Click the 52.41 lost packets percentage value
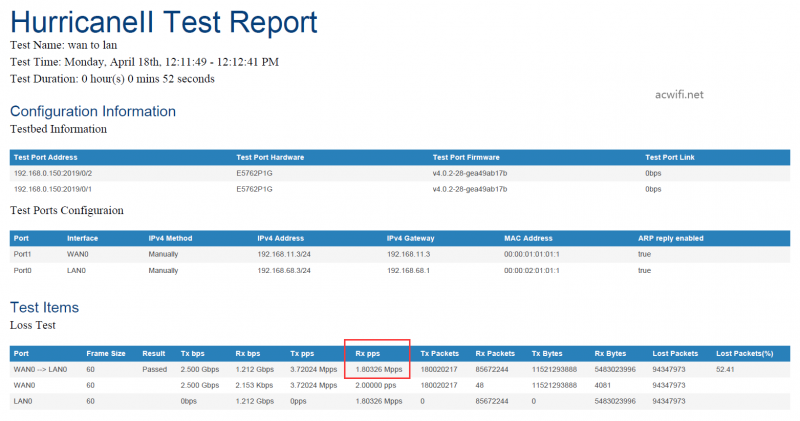This screenshot has height=421, width=800. [x=727, y=369]
